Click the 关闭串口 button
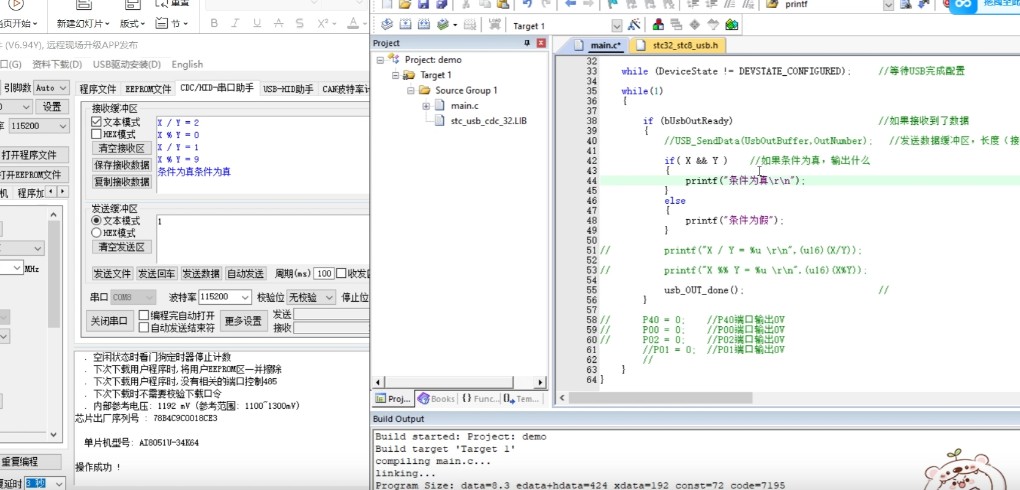1020x490 pixels. (110, 321)
